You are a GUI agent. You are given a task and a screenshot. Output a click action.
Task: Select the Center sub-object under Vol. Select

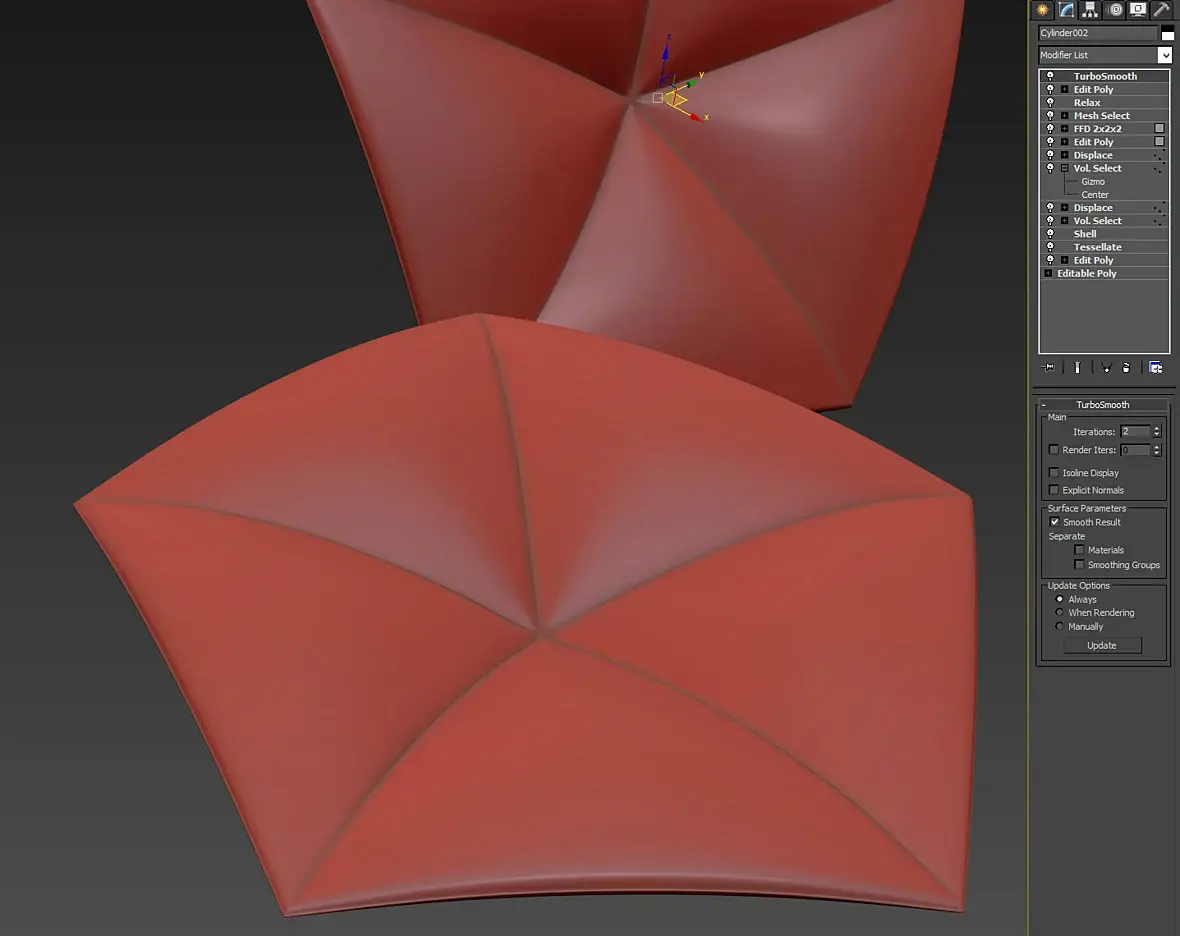1095,194
